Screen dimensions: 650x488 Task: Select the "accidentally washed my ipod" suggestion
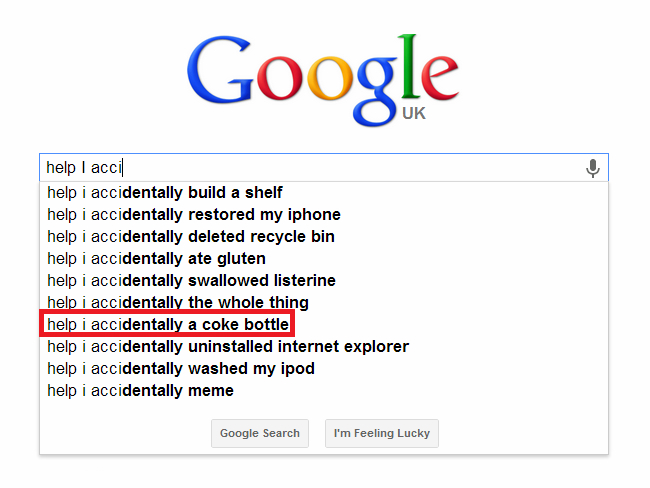point(181,368)
